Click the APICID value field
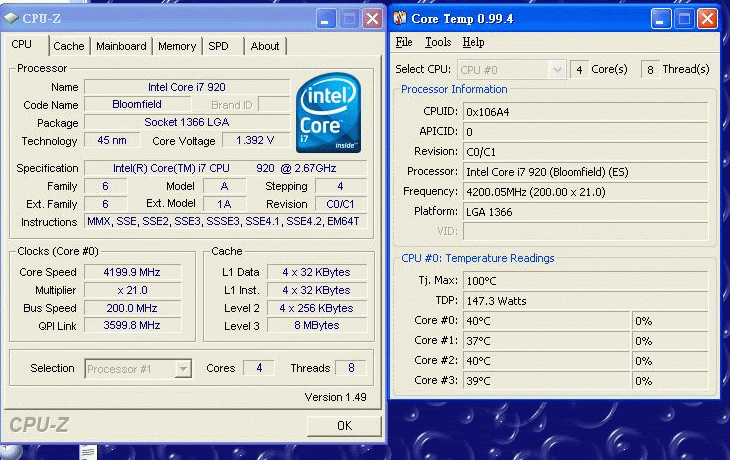This screenshot has width=730, height=460. [x=586, y=132]
